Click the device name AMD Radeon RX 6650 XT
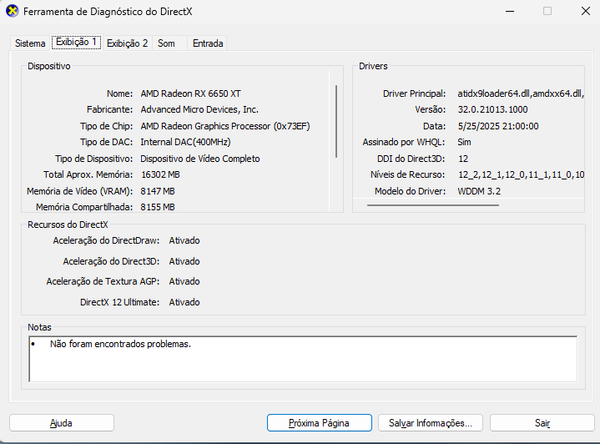Image resolution: width=600 pixels, height=444 pixels. pos(191,94)
